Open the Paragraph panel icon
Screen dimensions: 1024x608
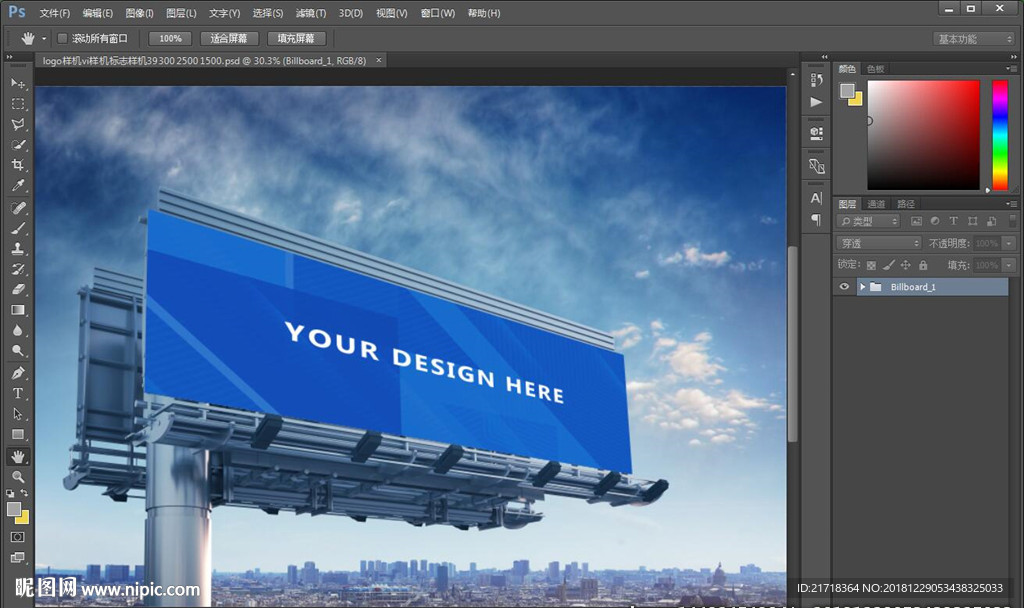(x=816, y=219)
